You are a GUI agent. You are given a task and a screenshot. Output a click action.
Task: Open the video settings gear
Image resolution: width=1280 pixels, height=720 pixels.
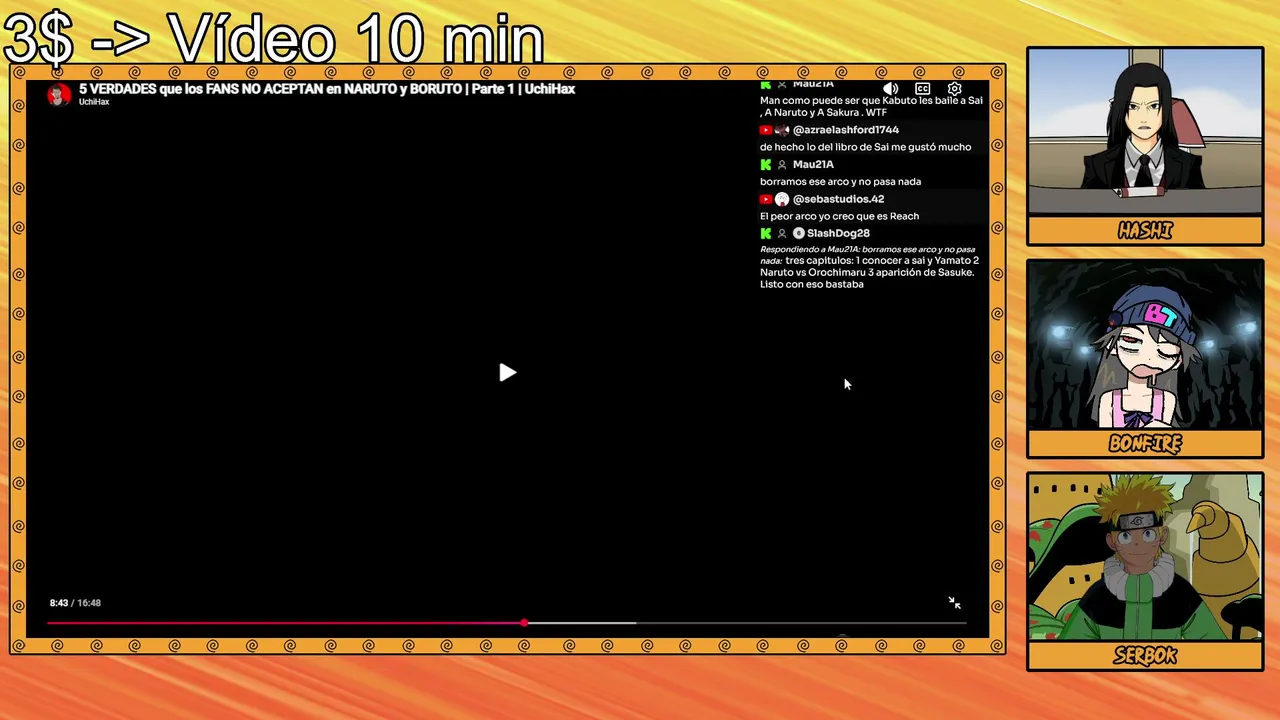(955, 89)
